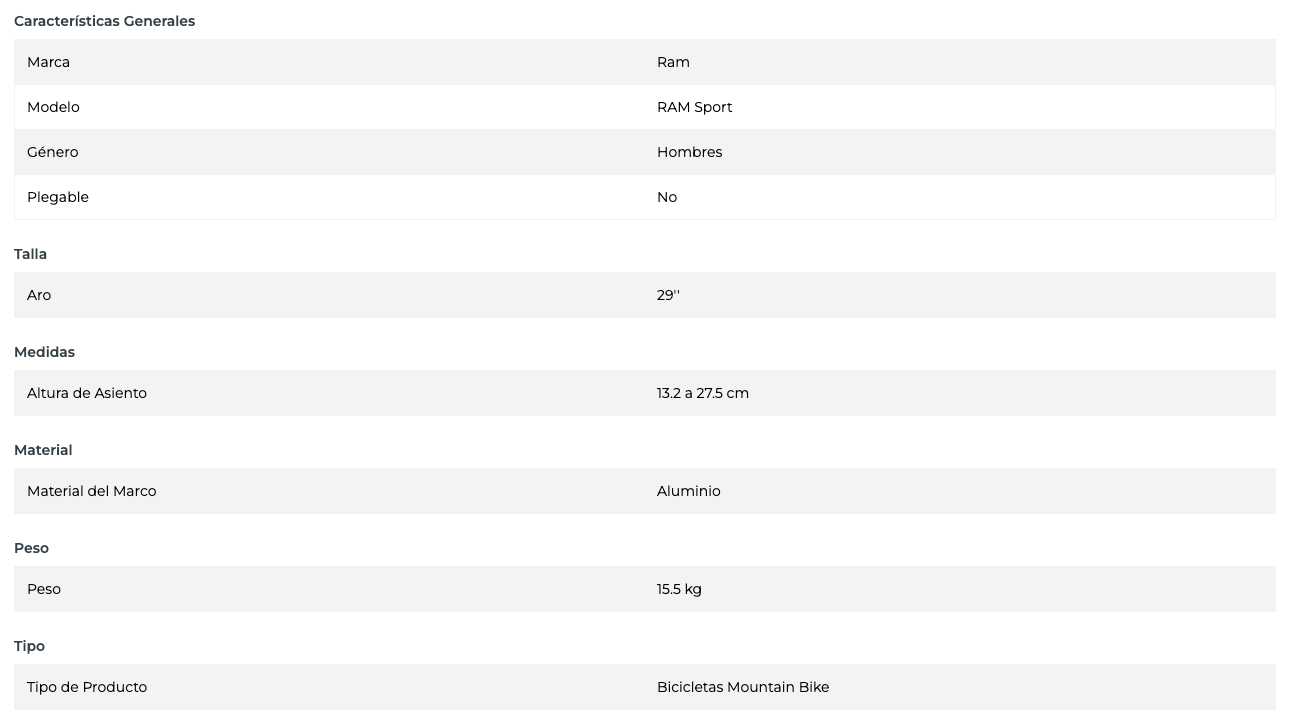Select the Marca row label
The width and height of the screenshot is (1291, 717).
[x=48, y=62]
